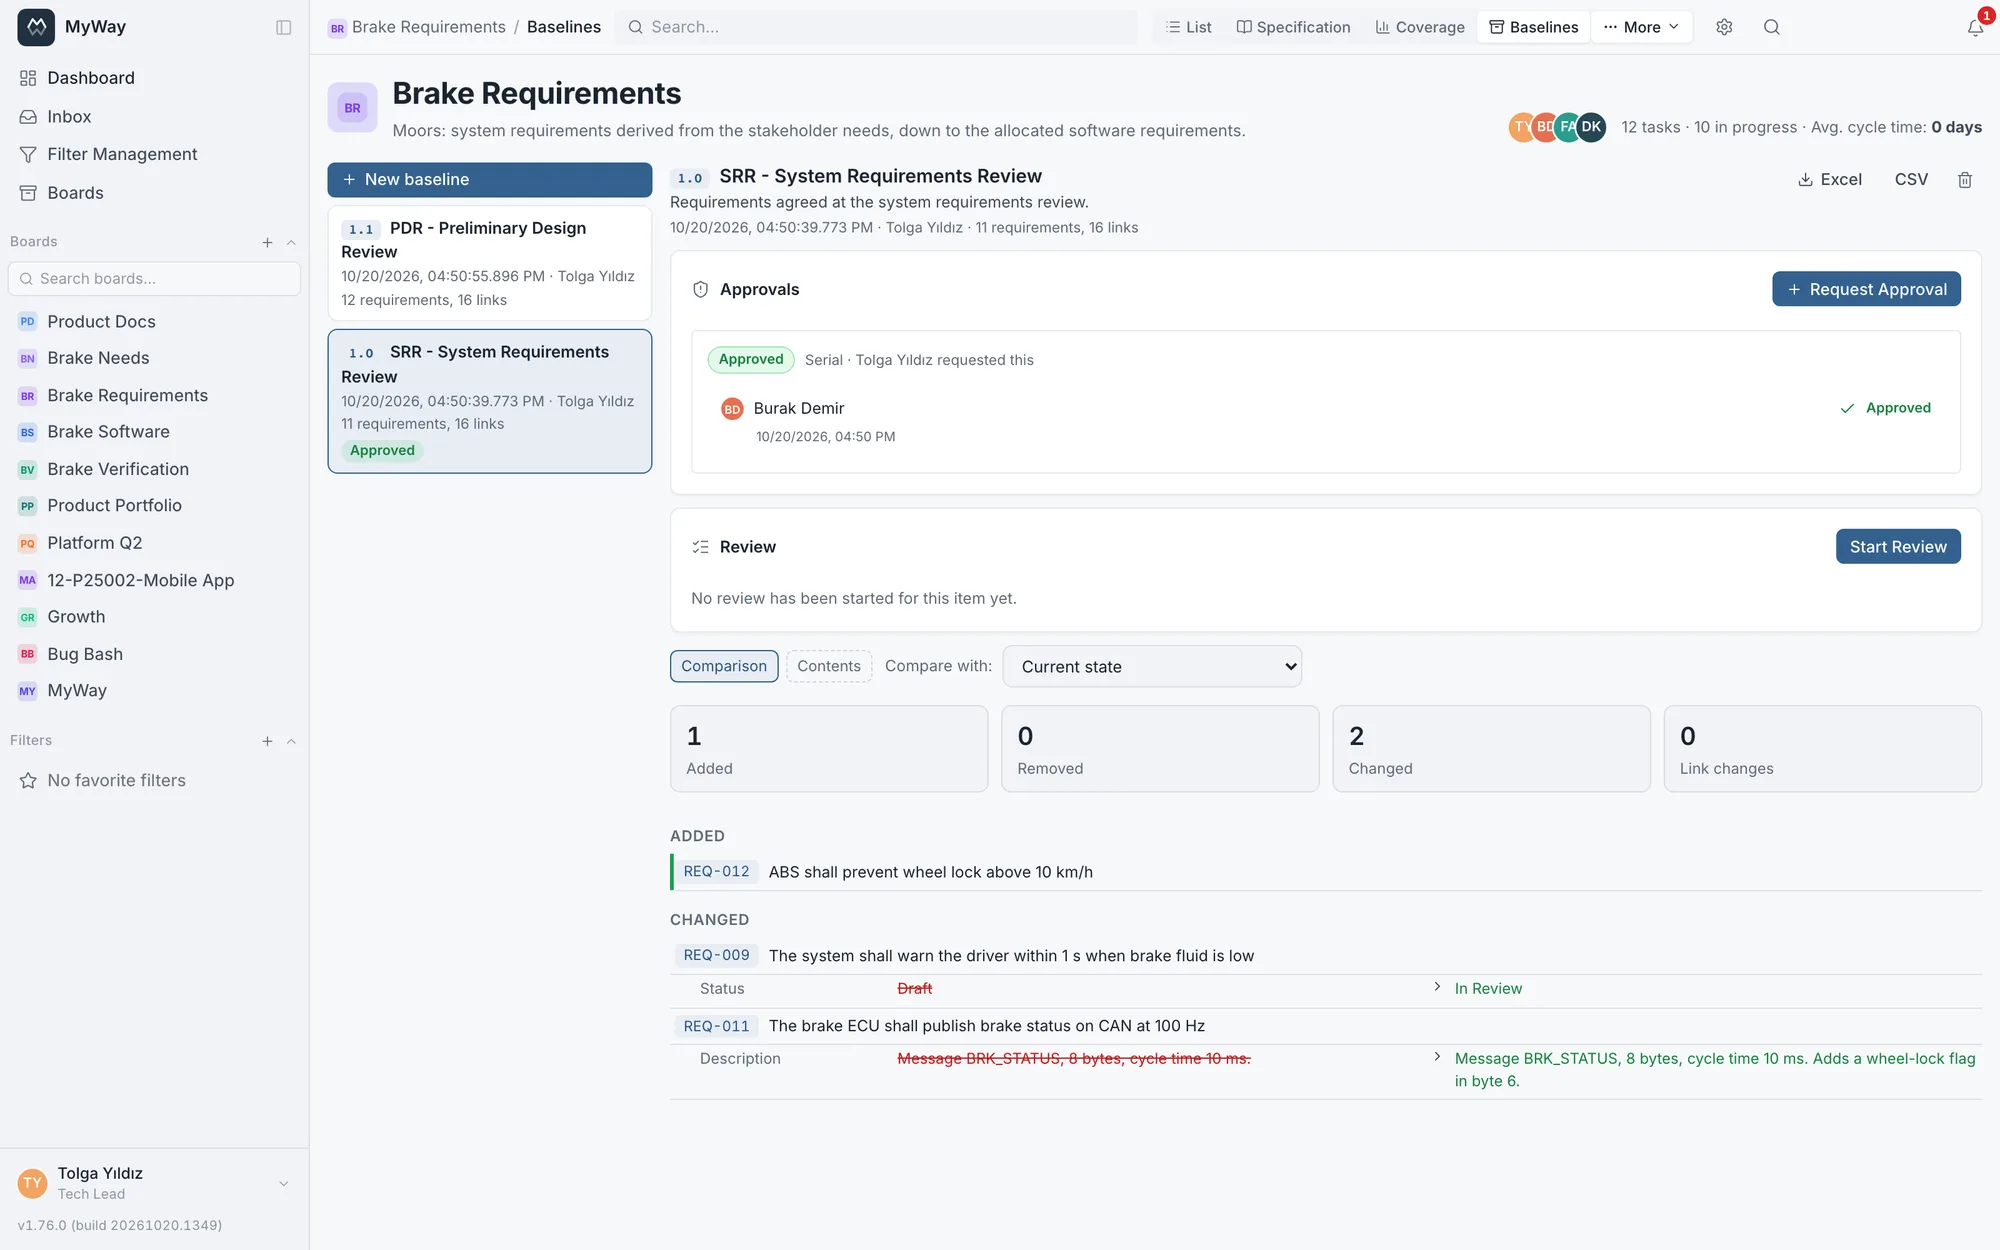Click Start Review button
The width and height of the screenshot is (2000, 1250).
point(1898,546)
